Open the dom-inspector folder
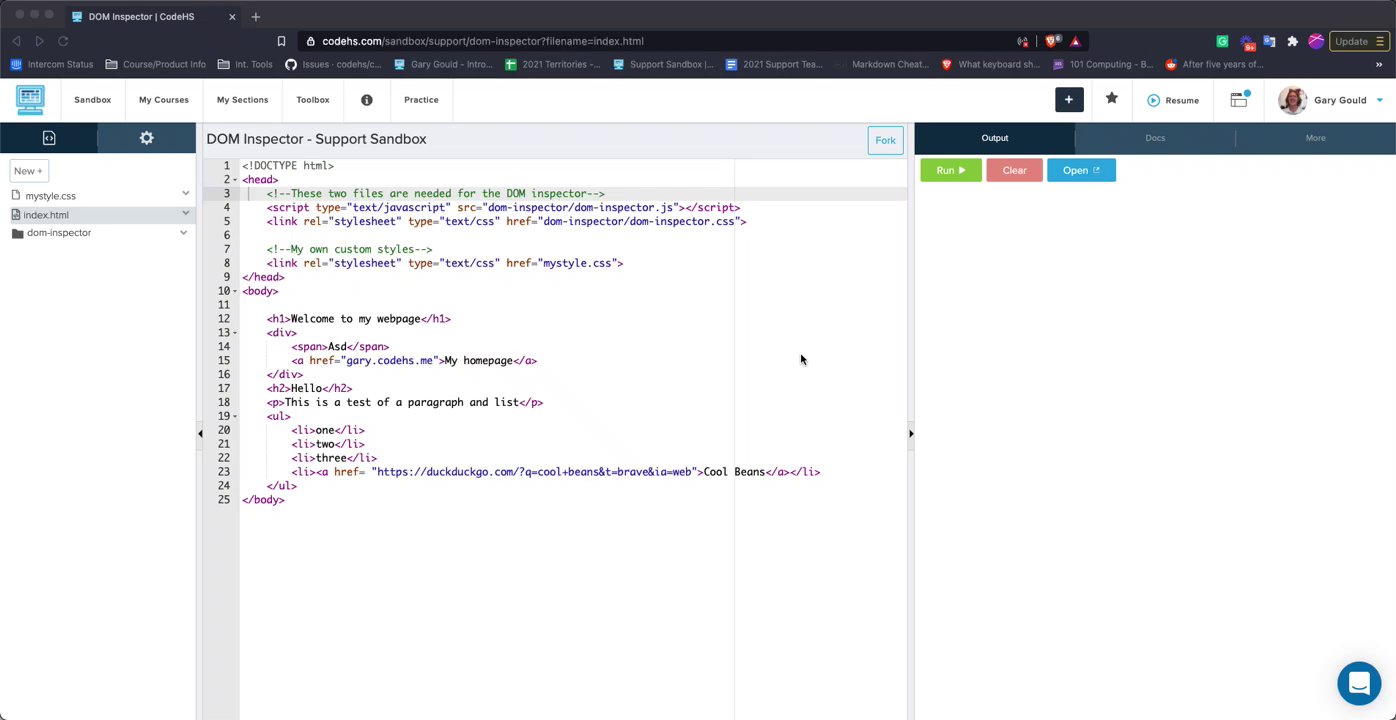The width and height of the screenshot is (1396, 720). point(59,233)
